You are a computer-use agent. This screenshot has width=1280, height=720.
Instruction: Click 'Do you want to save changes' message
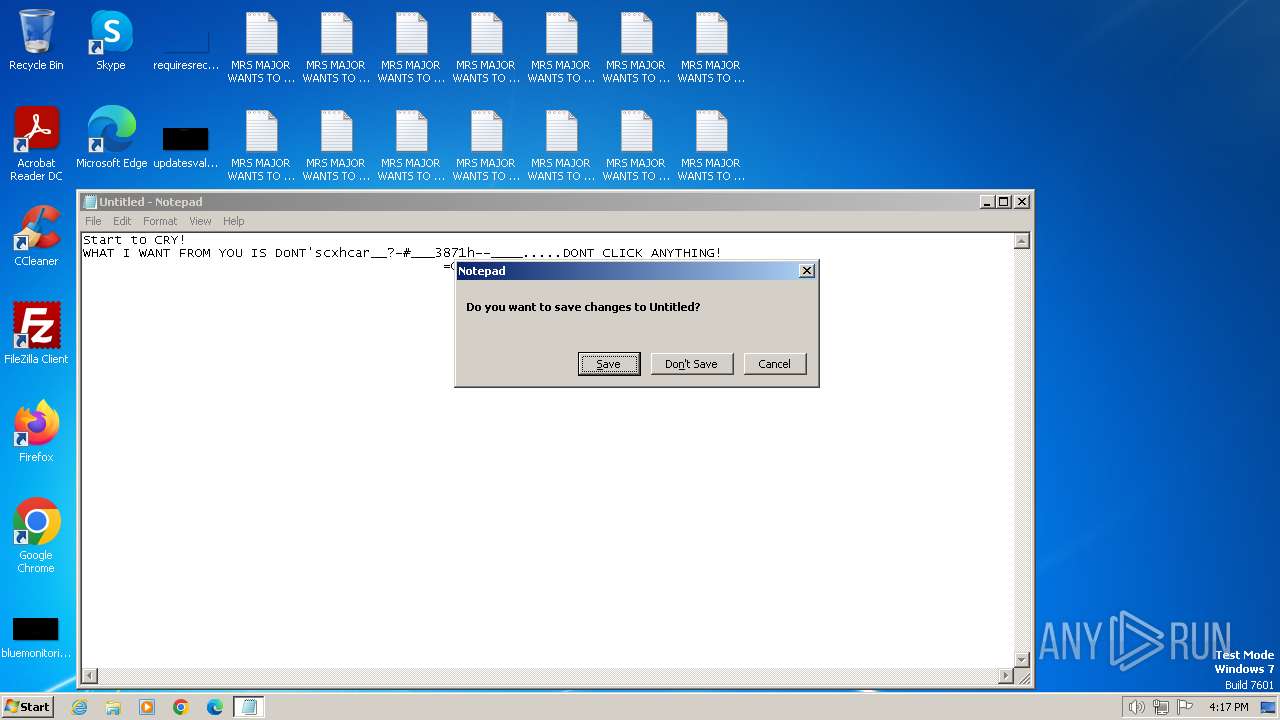pyautogui.click(x=583, y=307)
